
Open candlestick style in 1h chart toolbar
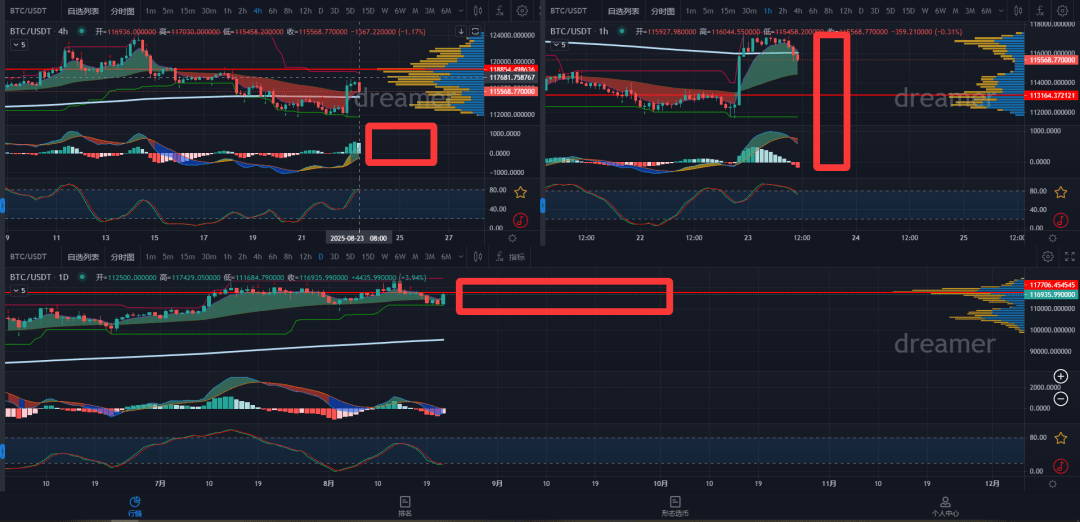[1018, 11]
